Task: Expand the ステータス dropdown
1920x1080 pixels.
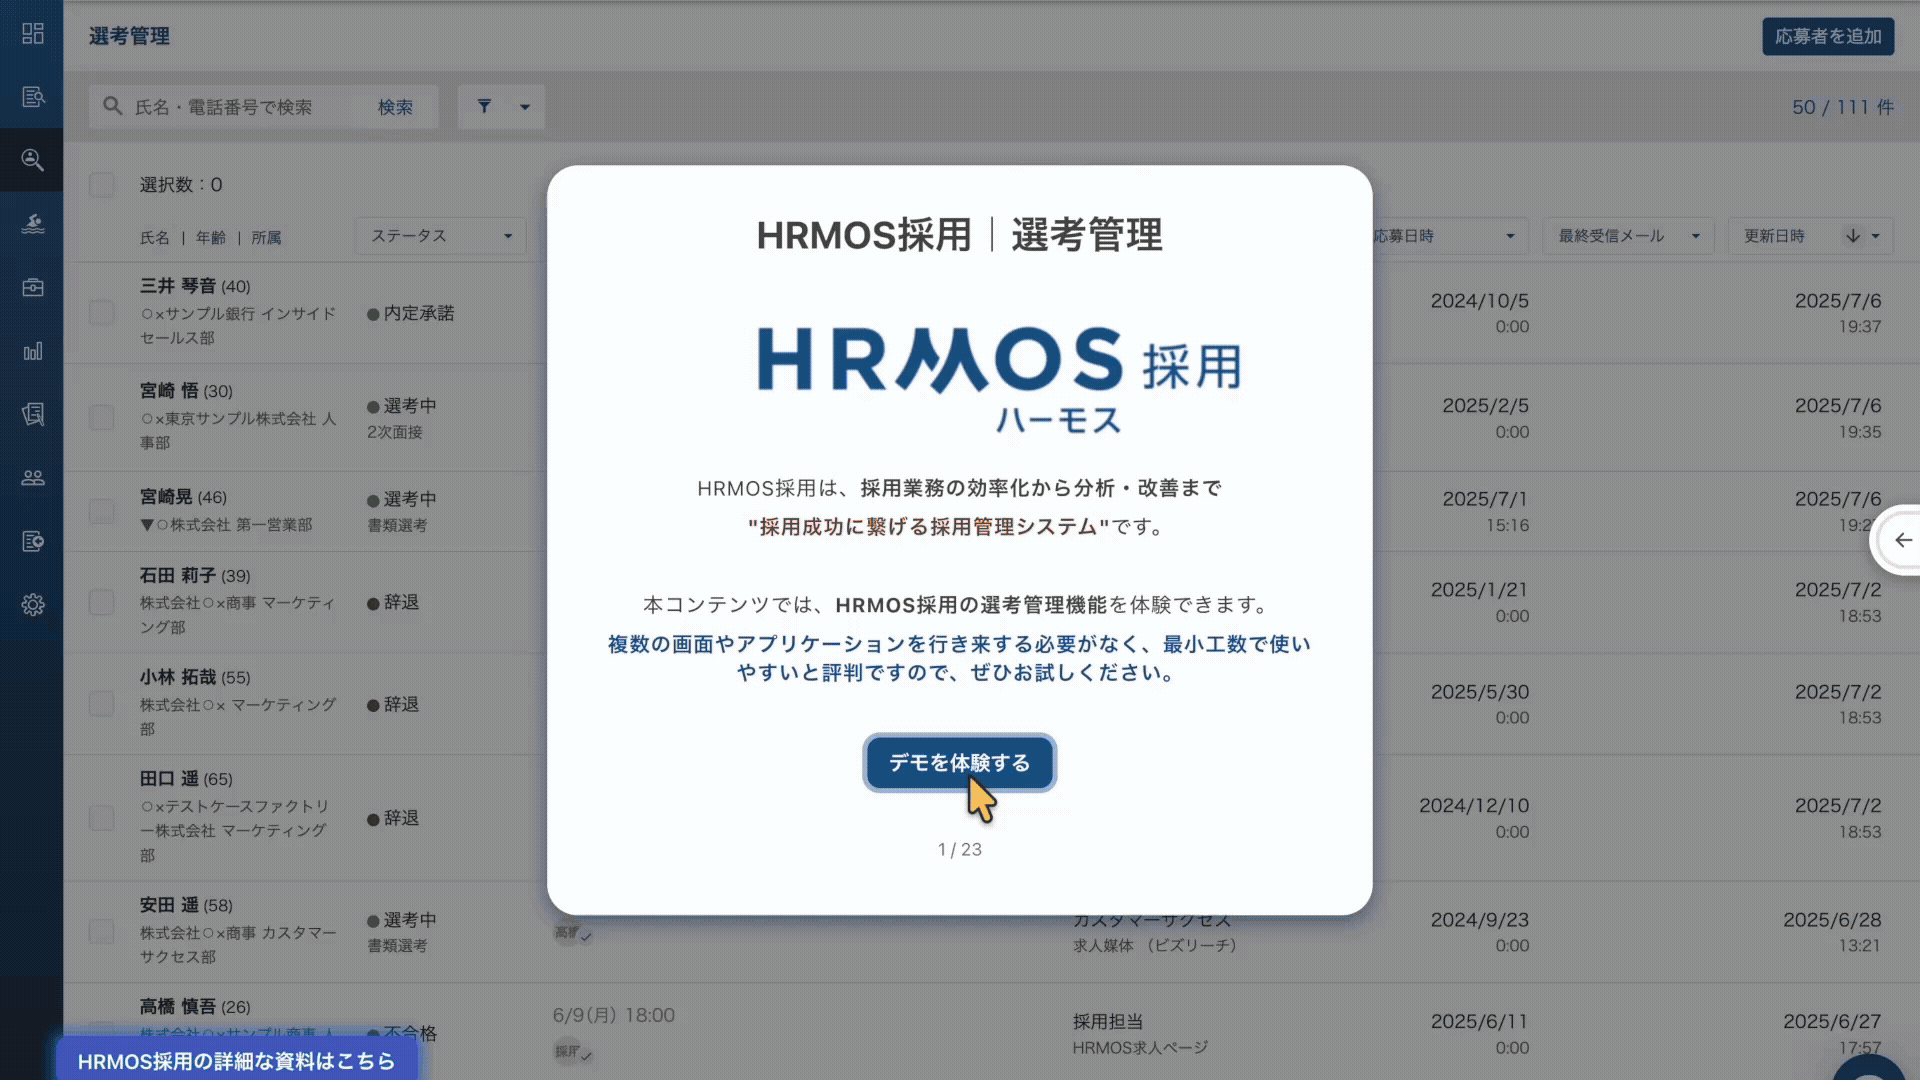Action: [440, 236]
